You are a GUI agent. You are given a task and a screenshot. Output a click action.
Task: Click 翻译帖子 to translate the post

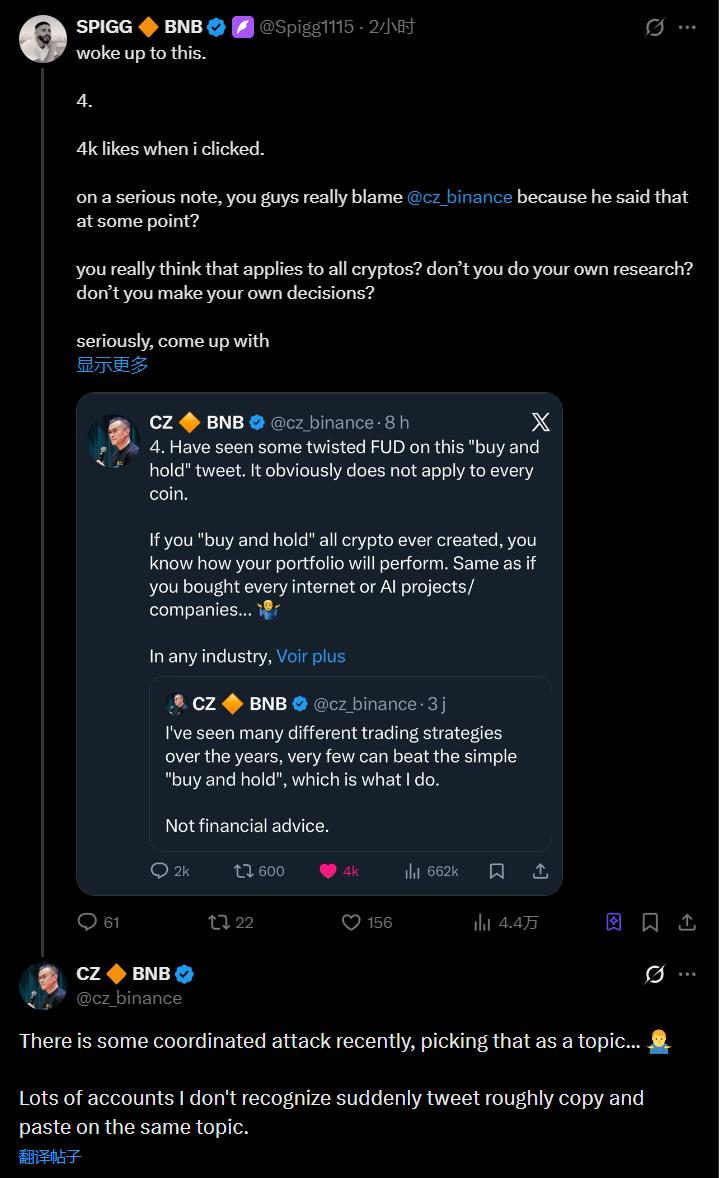click(50, 1157)
